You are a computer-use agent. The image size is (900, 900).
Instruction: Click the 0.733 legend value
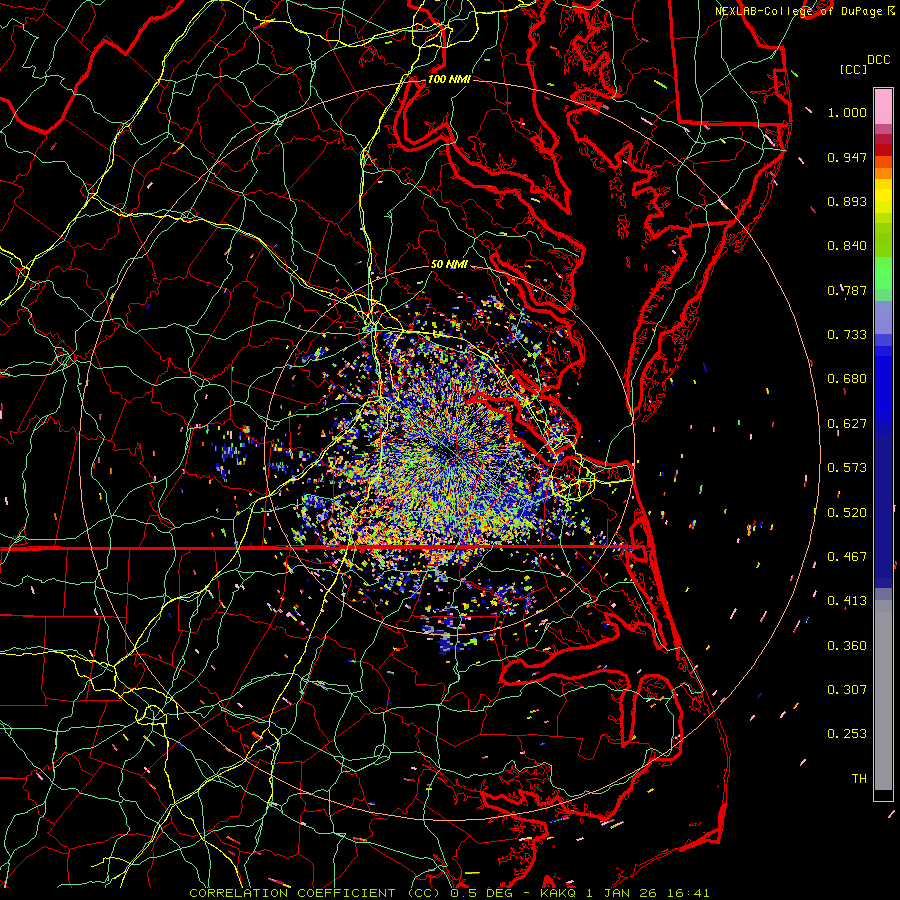(847, 335)
